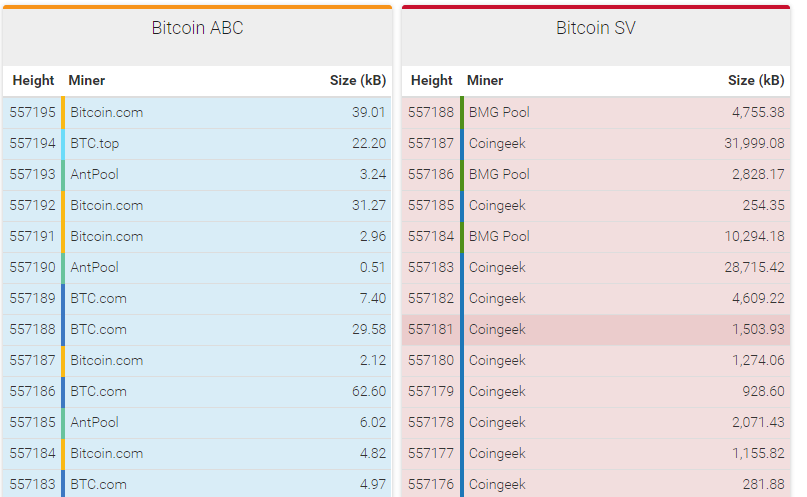Click BTC.top miner in row 557194
Image resolution: width=807 pixels, height=497 pixels.
pos(95,143)
